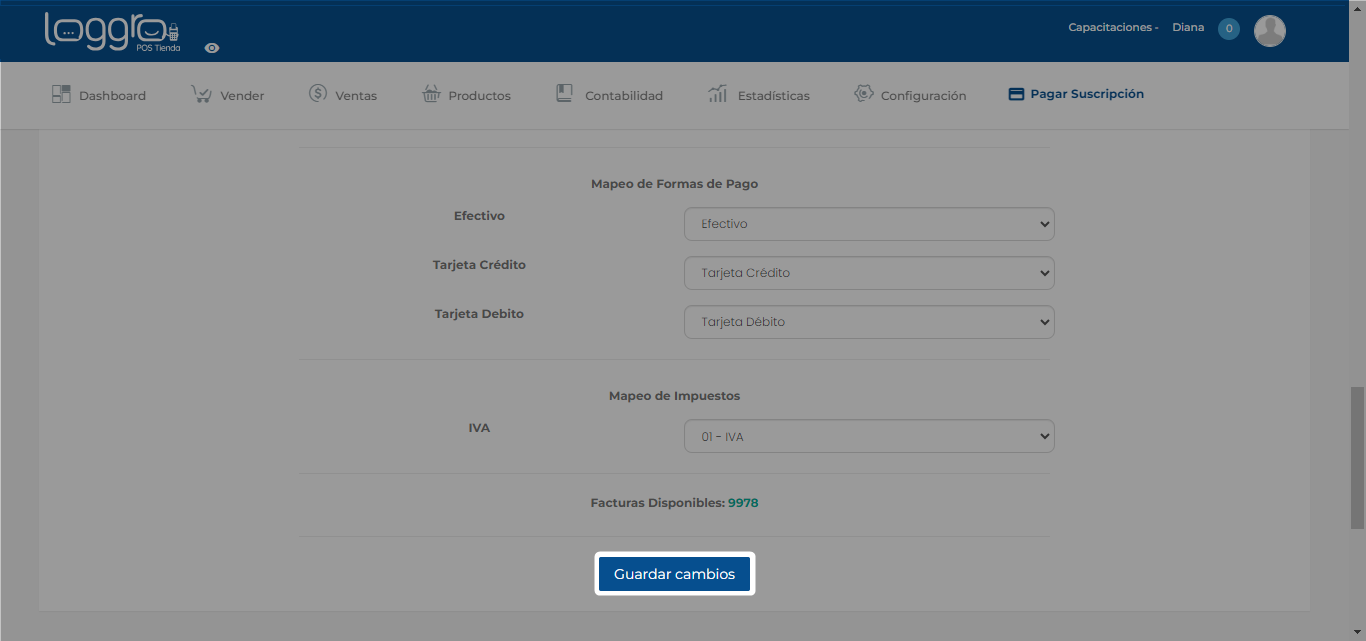
Task: Open the Tarjeta Débito mapping dropdown
Action: [869, 322]
